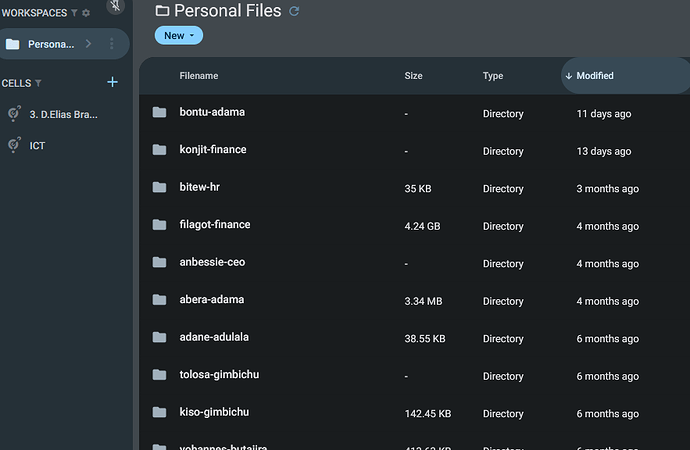Open the anbessie-ceo folder
Screen dimensions: 690x450
point(212,262)
